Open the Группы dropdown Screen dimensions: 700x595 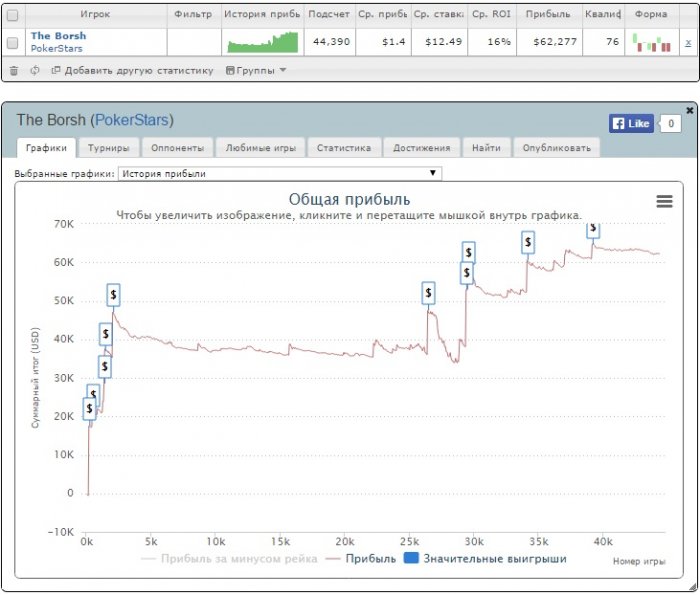click(x=256, y=71)
